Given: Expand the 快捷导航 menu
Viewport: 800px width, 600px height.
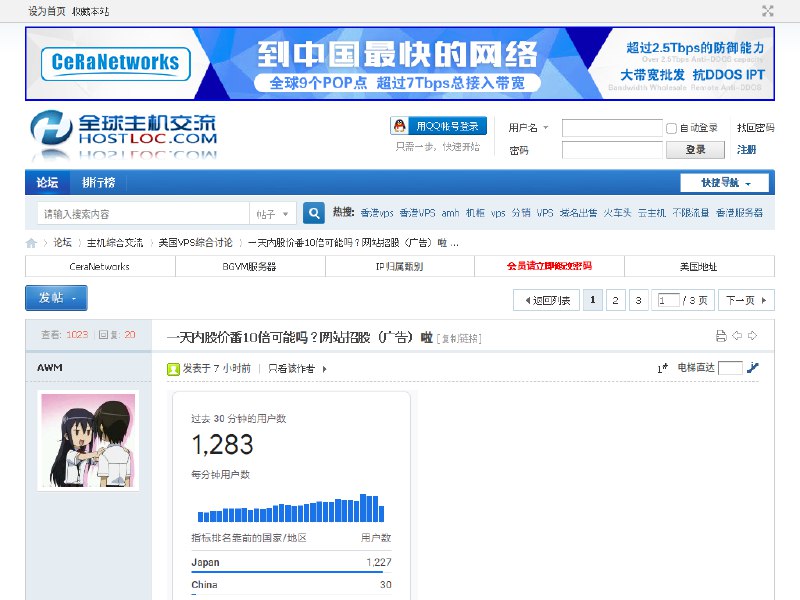Looking at the screenshot, I should (722, 183).
